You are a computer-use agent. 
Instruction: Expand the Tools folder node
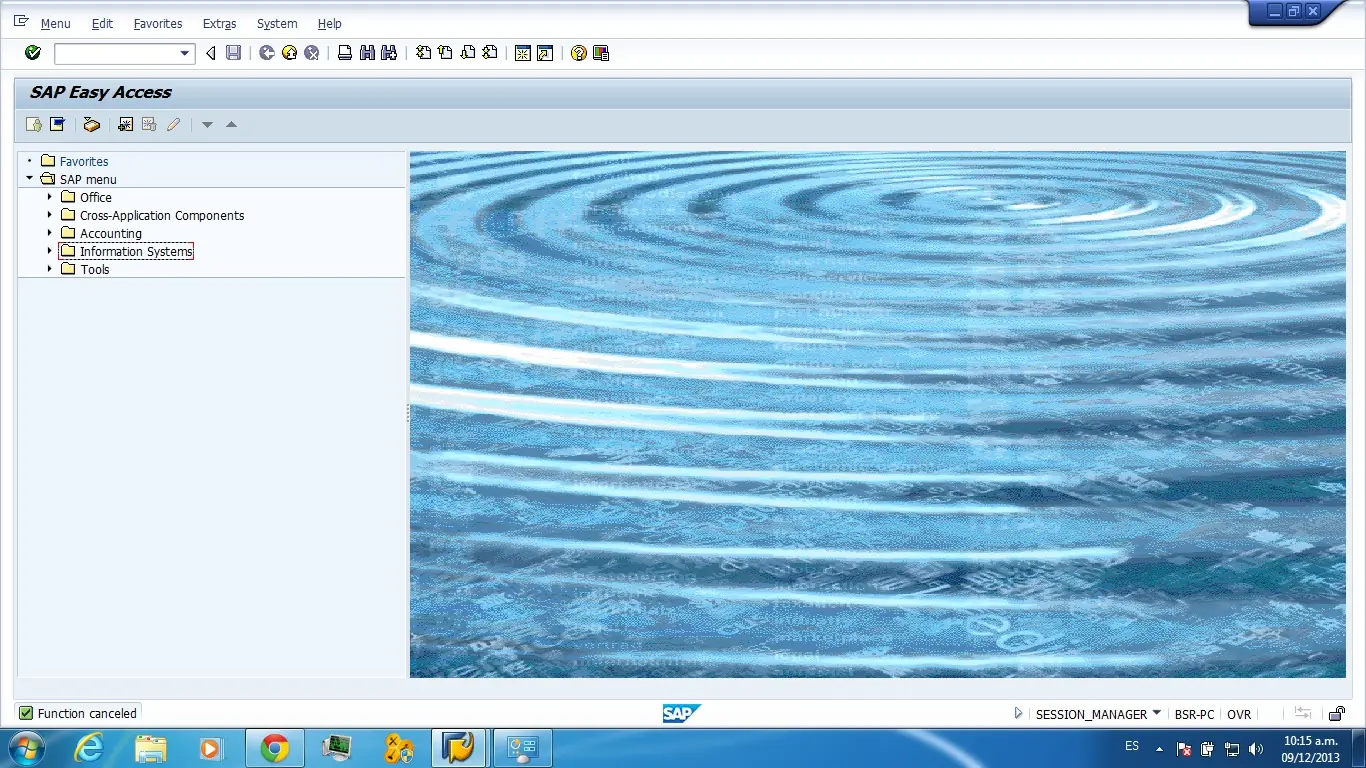[49, 269]
